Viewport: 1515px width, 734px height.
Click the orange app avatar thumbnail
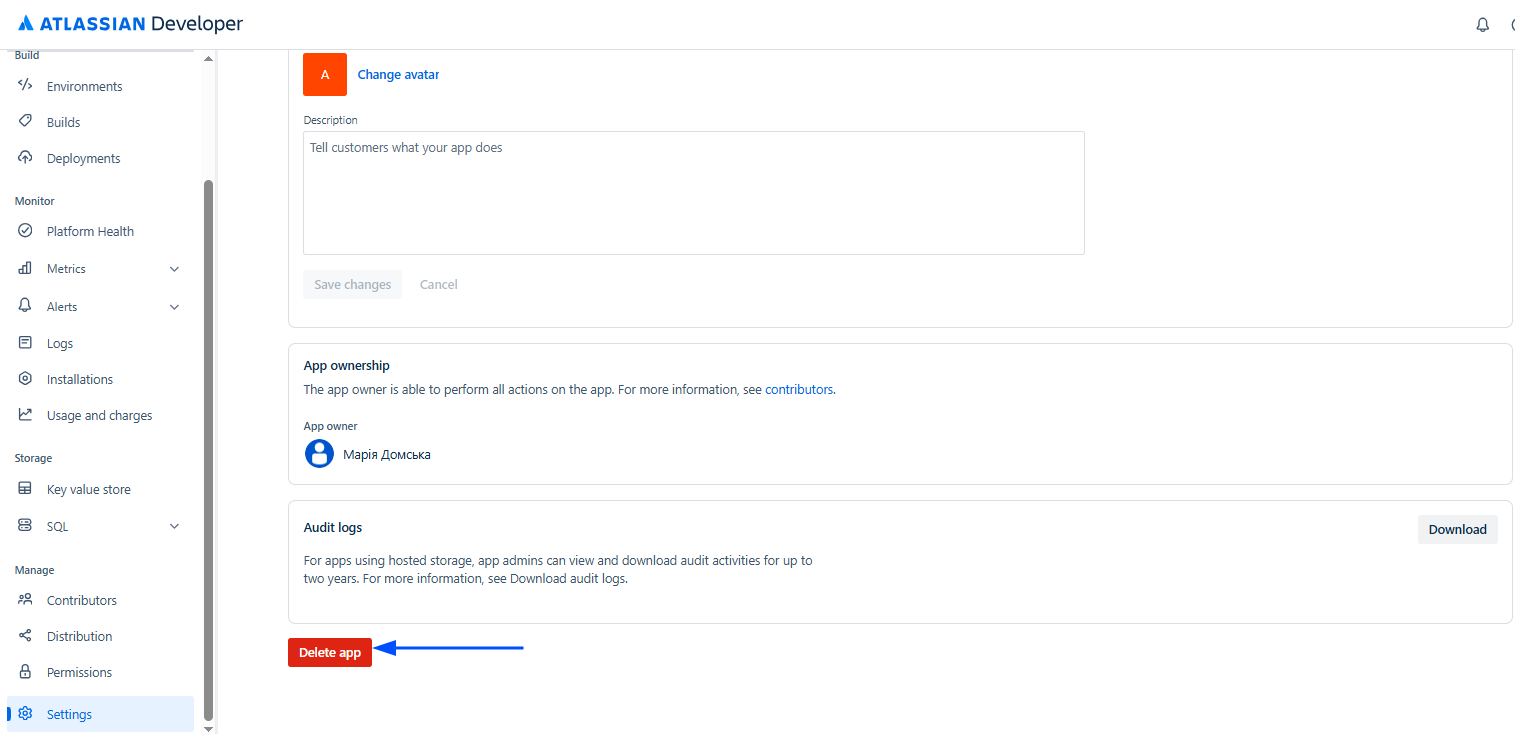325,75
